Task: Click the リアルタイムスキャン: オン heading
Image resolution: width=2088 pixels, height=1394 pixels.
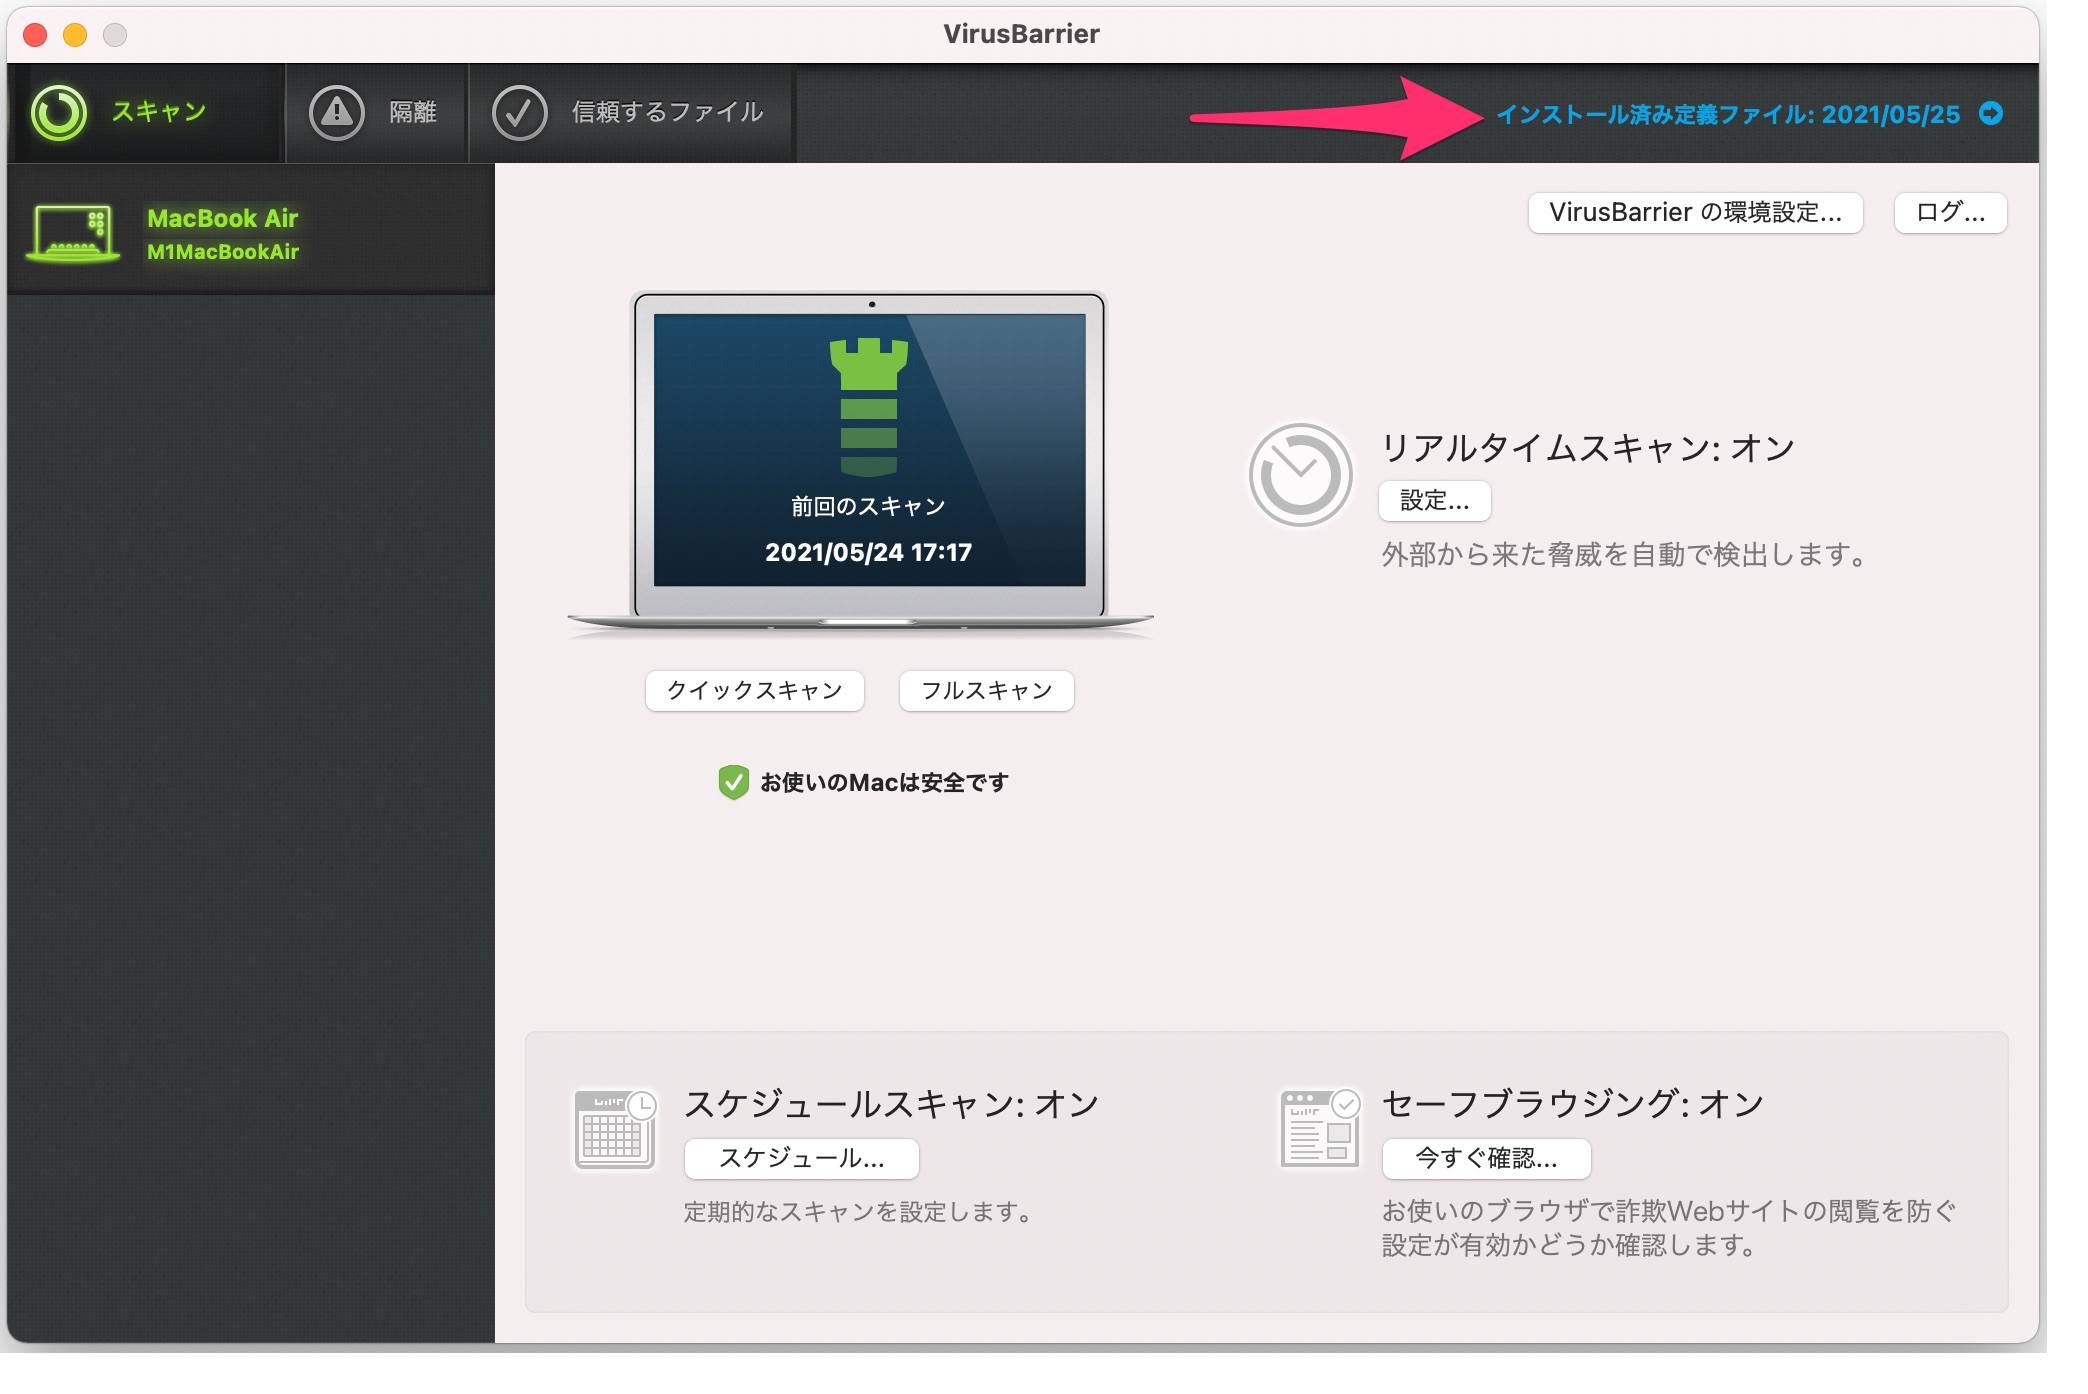Action: pyautogui.click(x=1588, y=448)
